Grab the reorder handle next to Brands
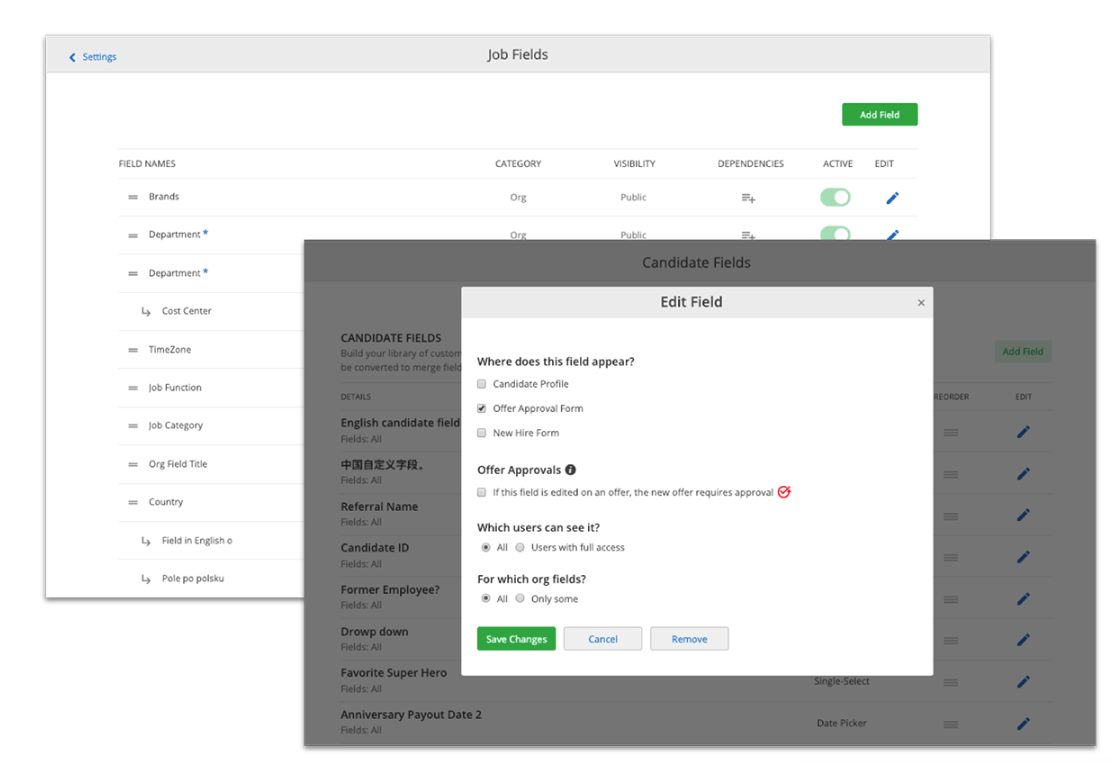Screen dimensions: 1112x762 [133, 197]
